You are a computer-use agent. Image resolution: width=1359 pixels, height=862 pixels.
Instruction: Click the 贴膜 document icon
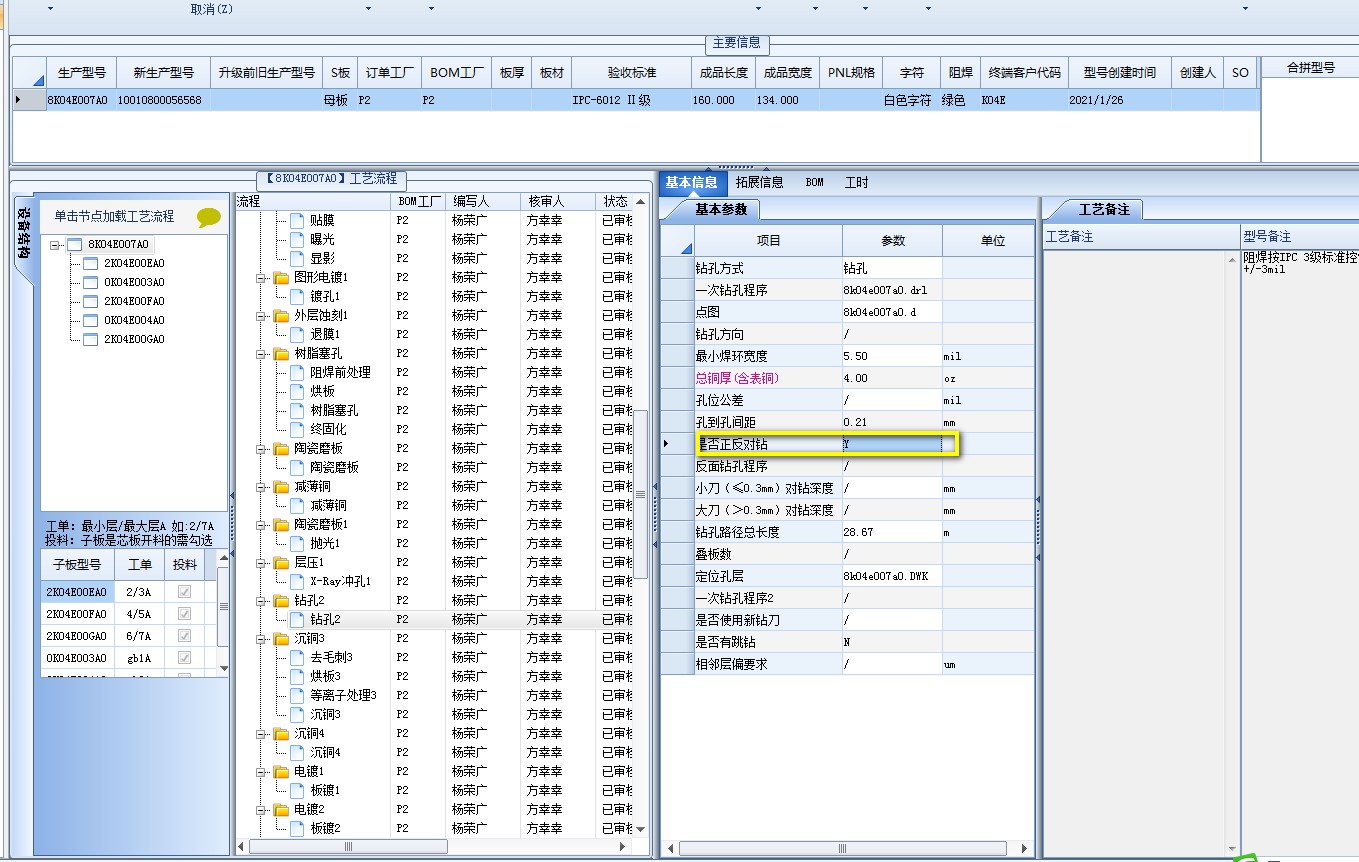tap(297, 220)
